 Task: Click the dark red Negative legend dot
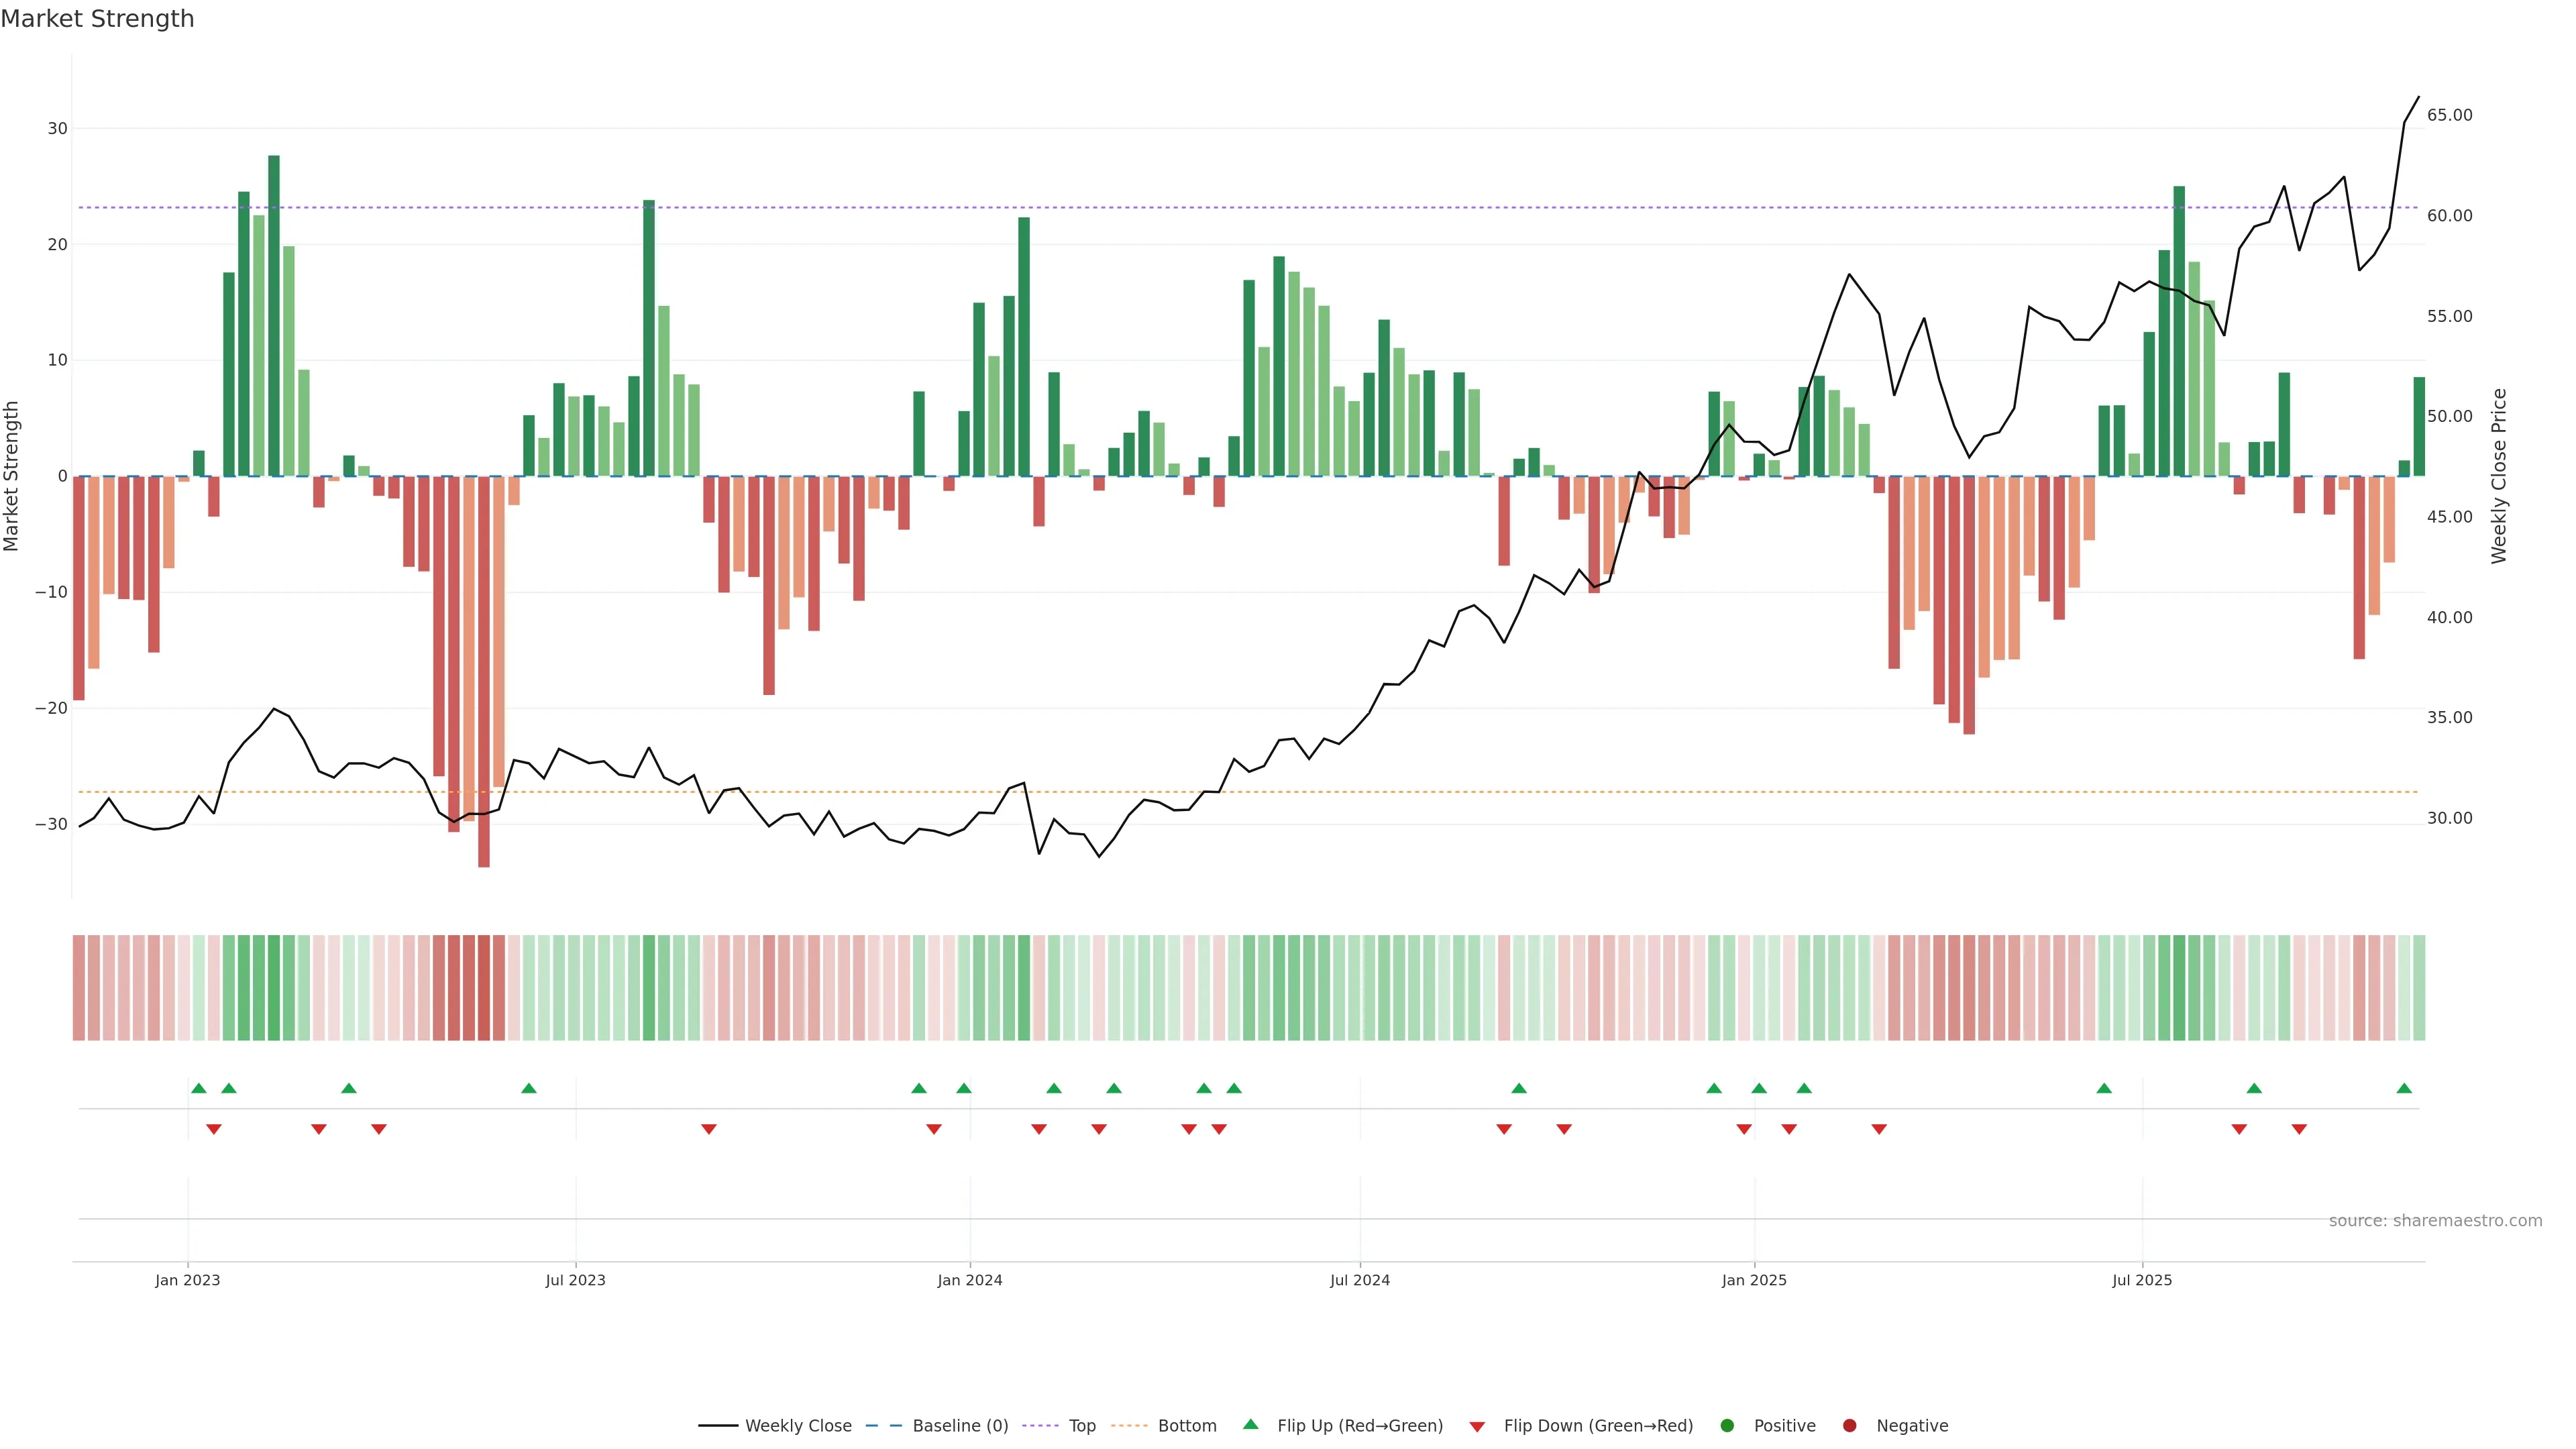click(x=1849, y=1425)
